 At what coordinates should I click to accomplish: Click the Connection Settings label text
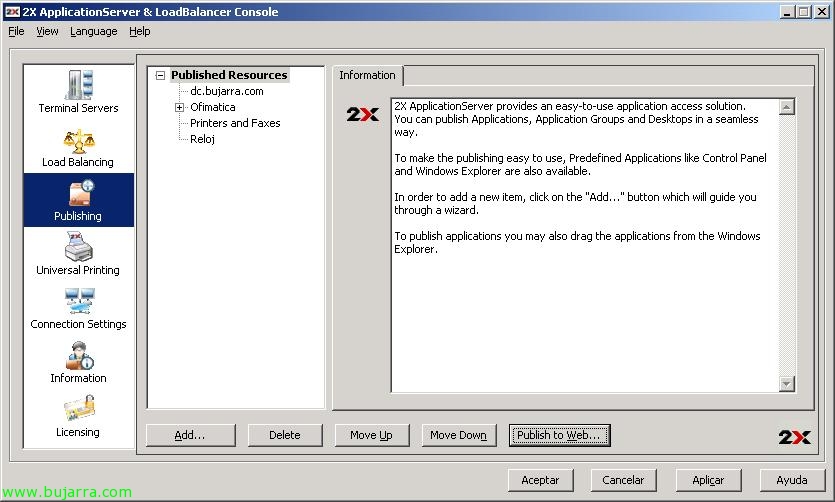(x=78, y=324)
